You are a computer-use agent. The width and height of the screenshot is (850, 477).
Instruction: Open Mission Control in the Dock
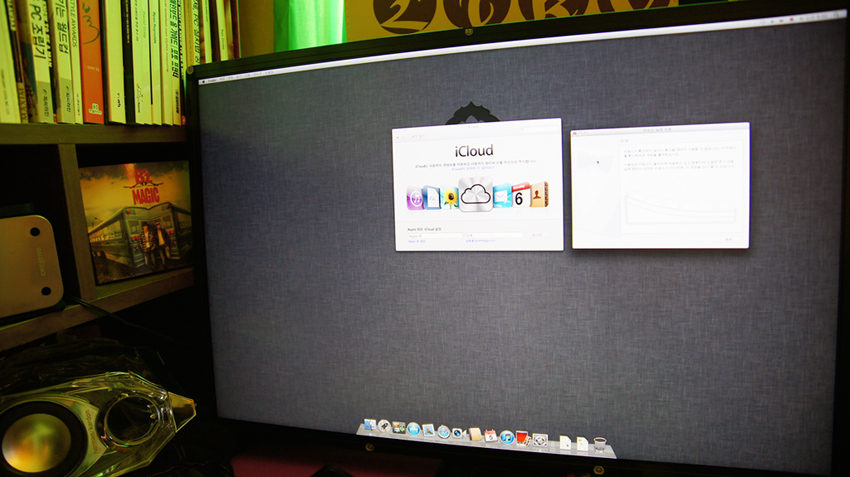pos(398,428)
